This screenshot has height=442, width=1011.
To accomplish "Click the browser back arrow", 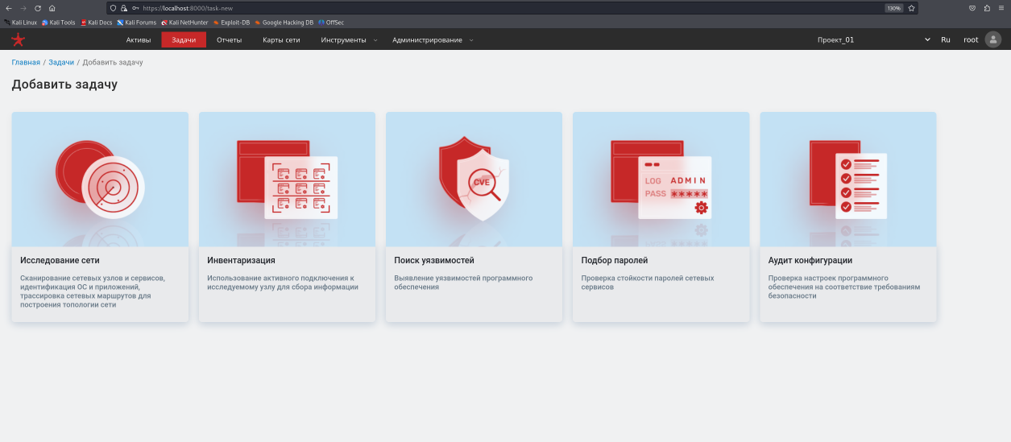I will pos(8,8).
